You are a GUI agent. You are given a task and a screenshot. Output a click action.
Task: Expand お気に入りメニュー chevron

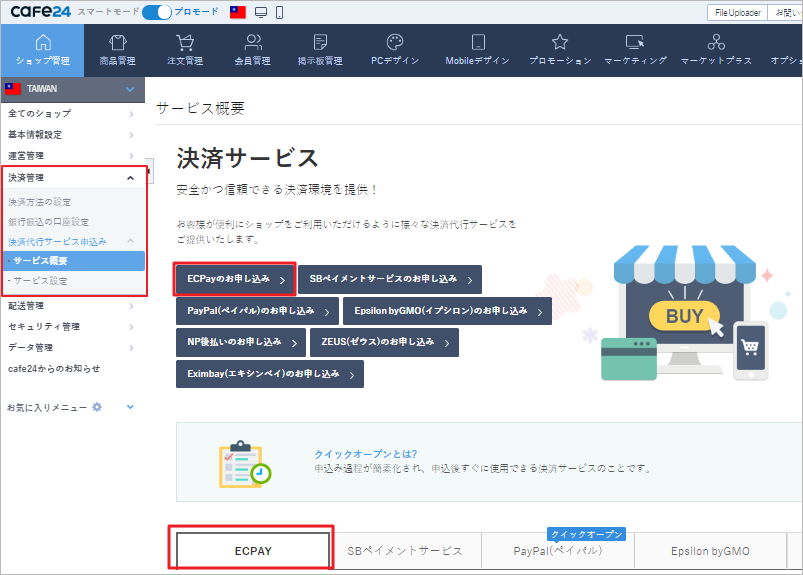pyautogui.click(x=130, y=407)
